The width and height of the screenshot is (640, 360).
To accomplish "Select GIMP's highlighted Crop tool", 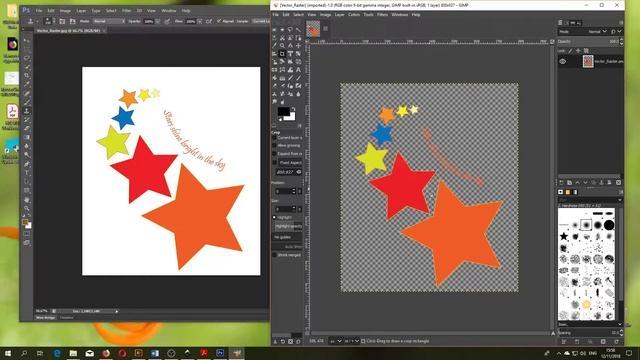I will pos(282,53).
